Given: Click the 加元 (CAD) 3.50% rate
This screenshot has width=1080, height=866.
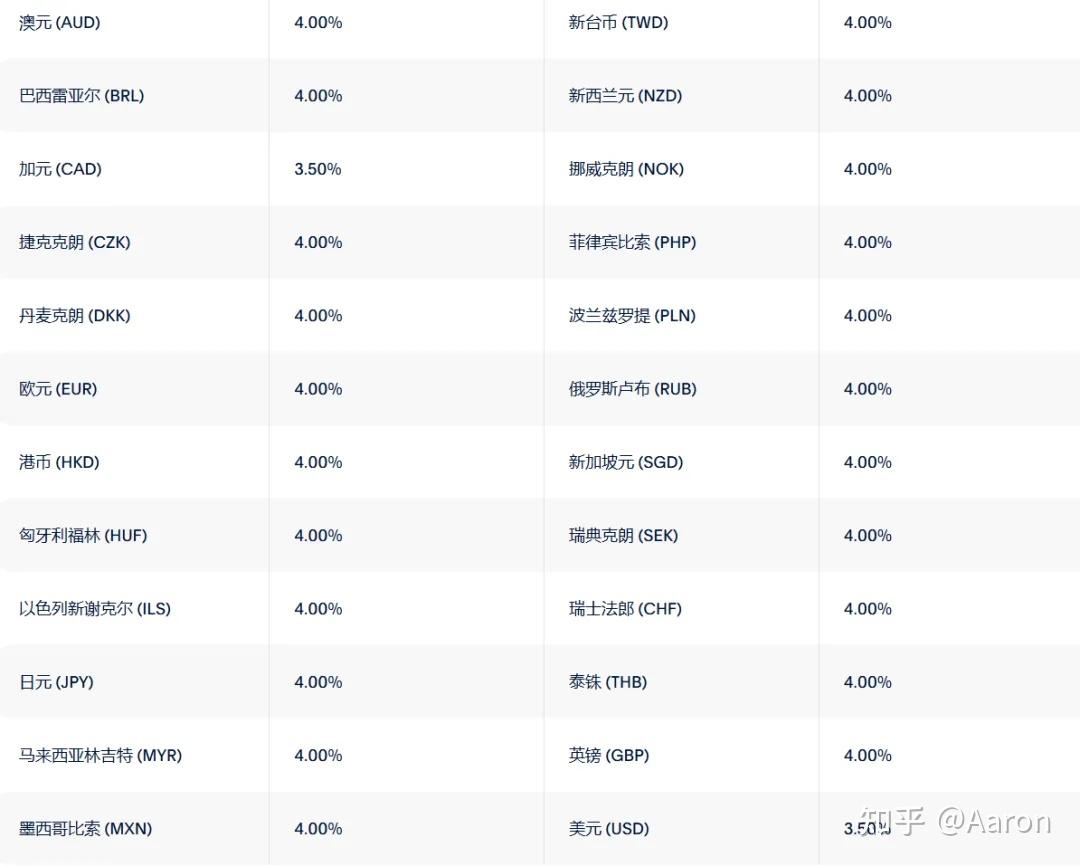Looking at the screenshot, I should [318, 169].
